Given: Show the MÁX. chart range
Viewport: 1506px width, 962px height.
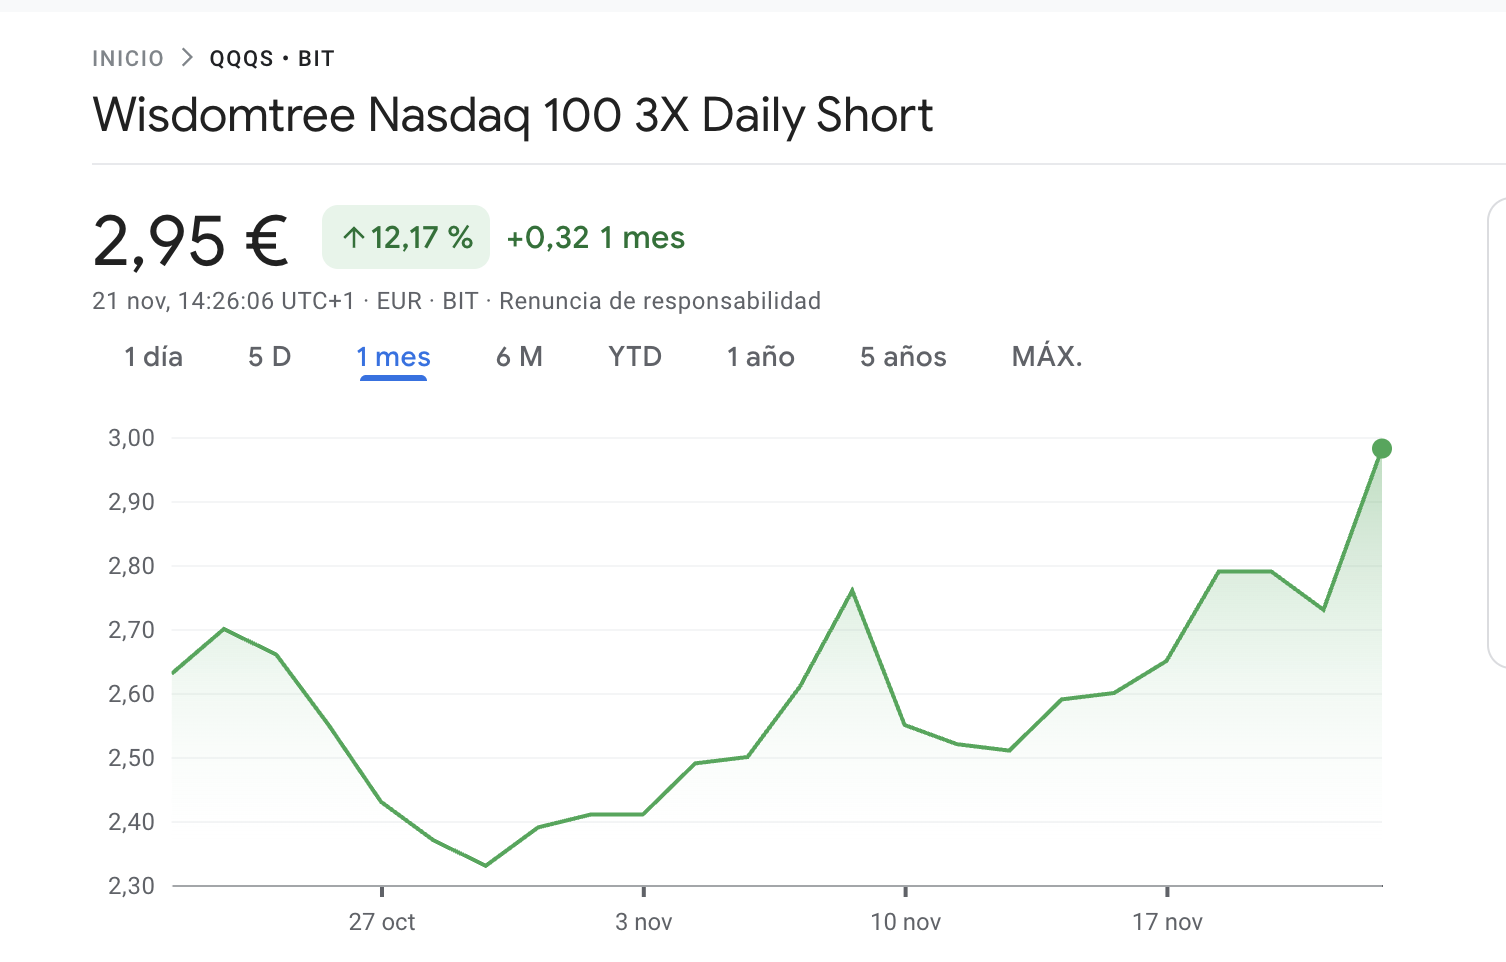Looking at the screenshot, I should click(x=1047, y=357).
